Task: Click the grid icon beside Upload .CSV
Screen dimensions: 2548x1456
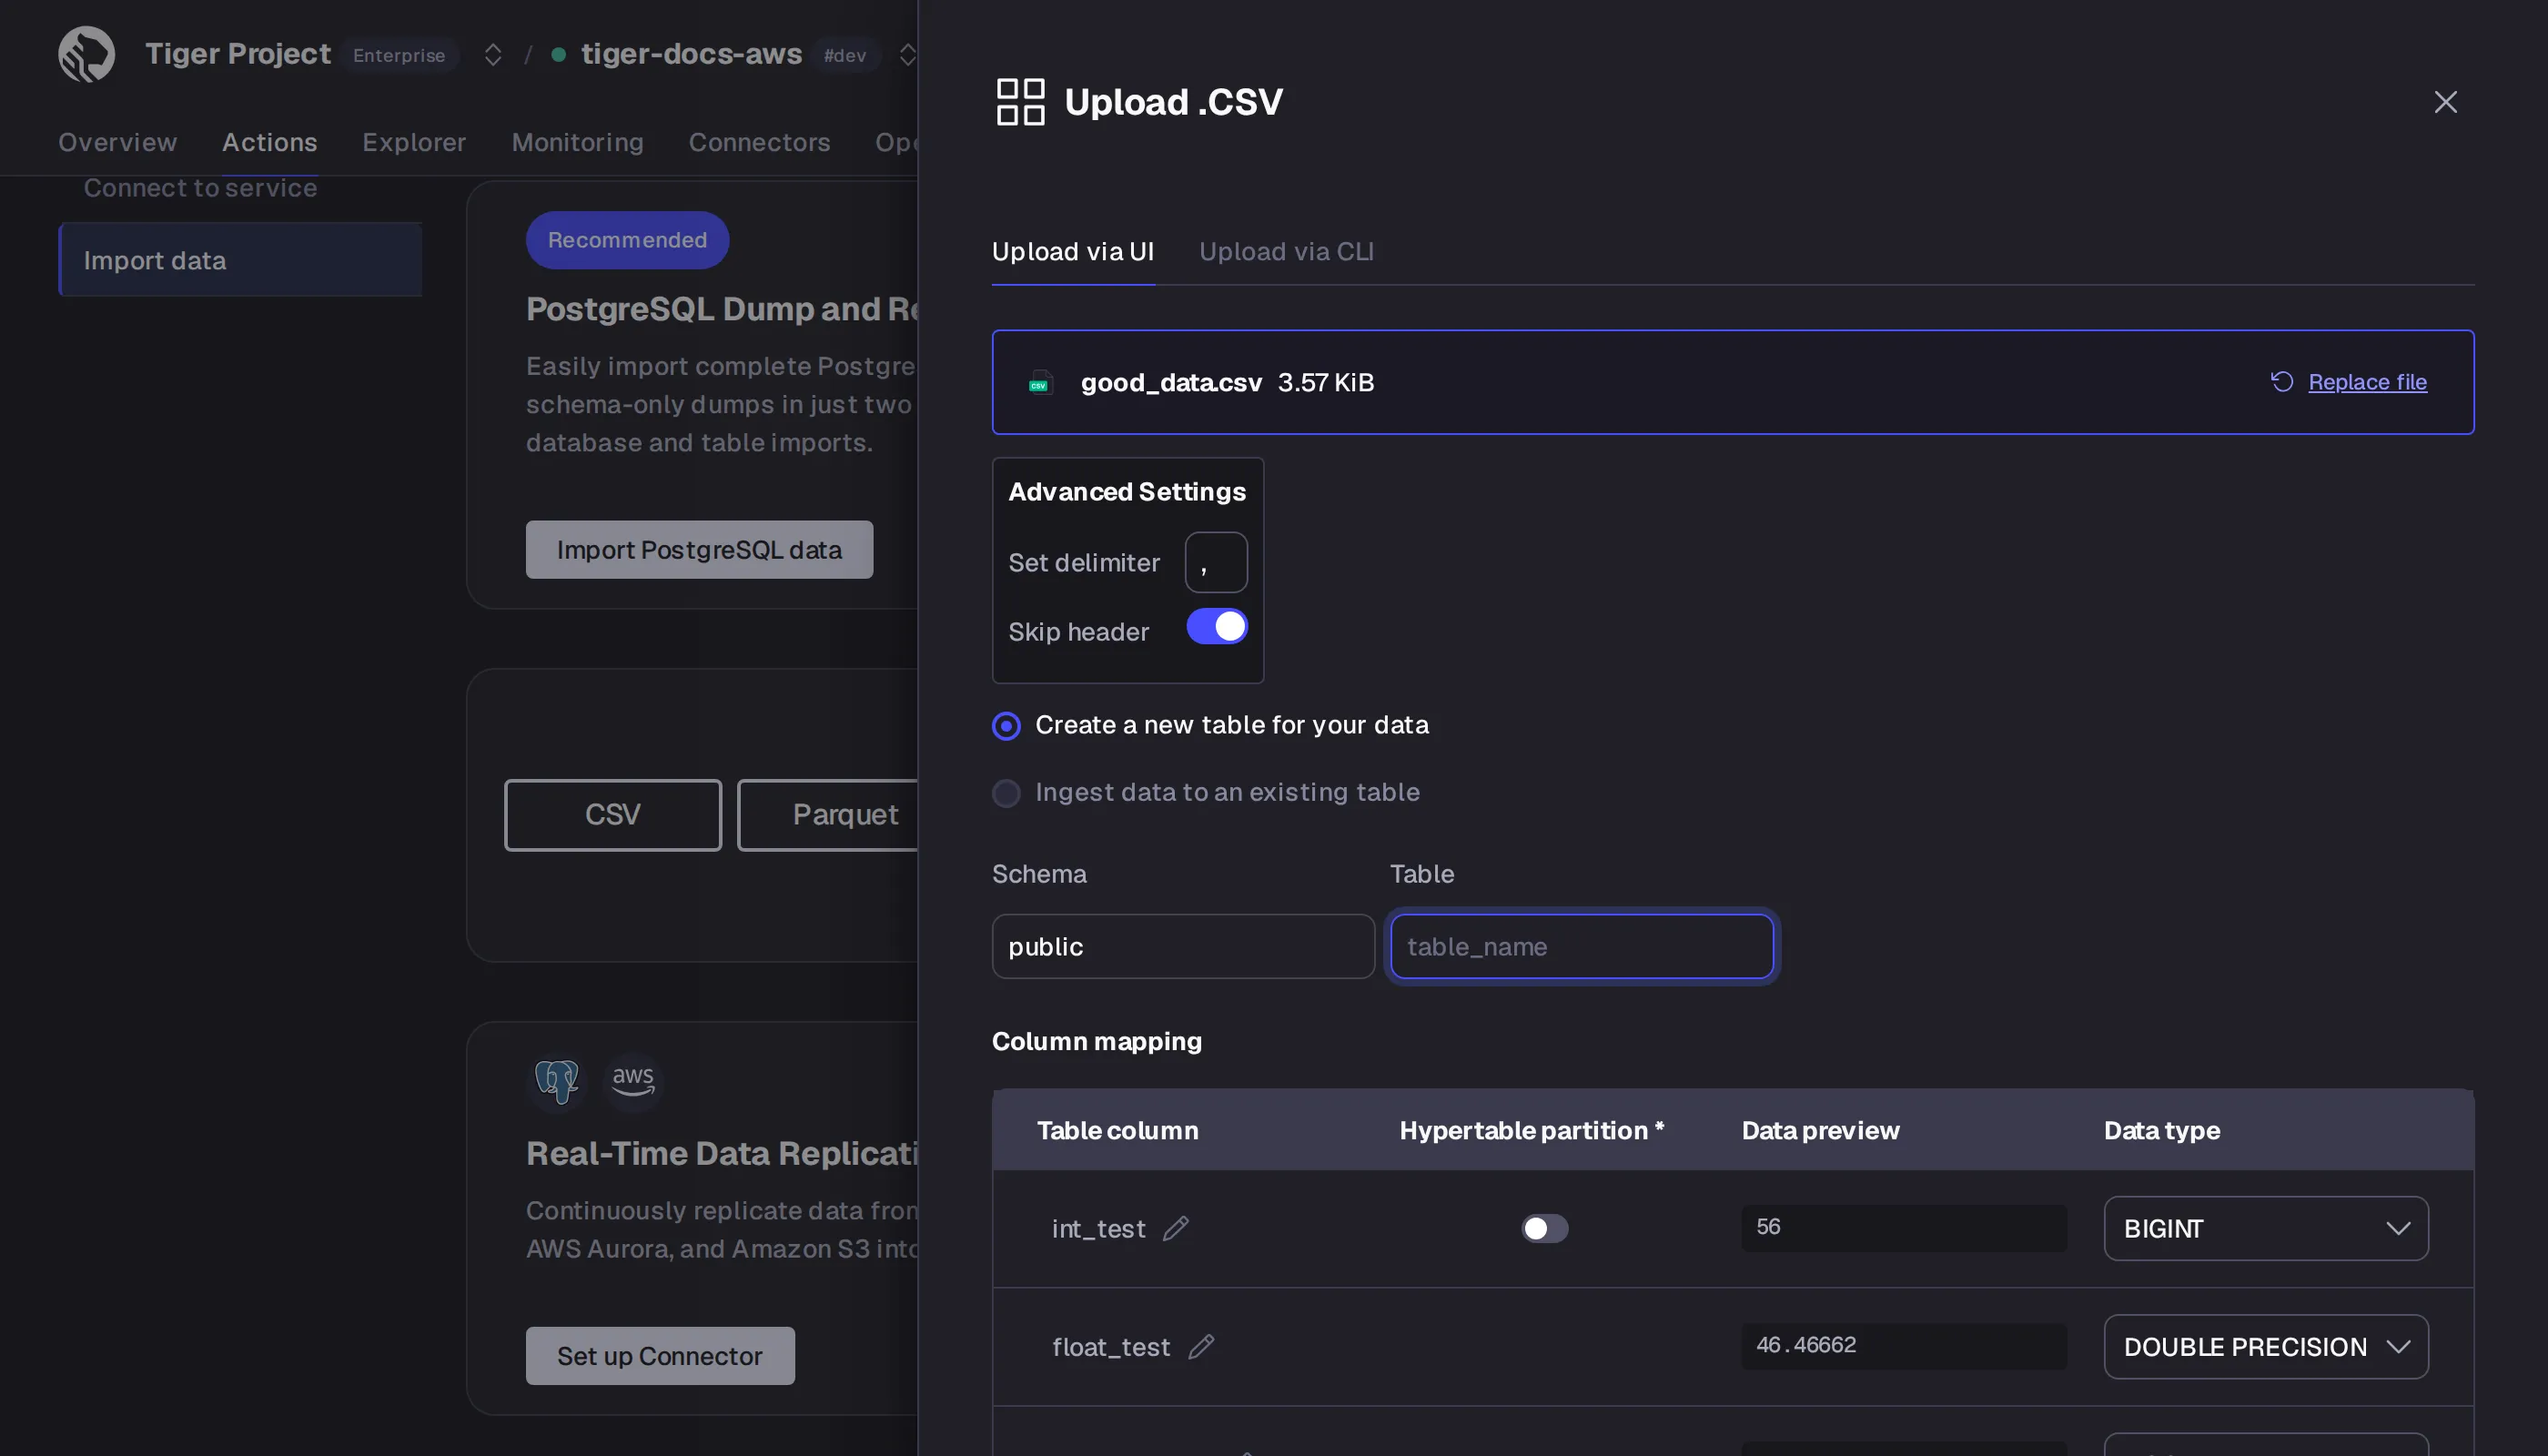Action: click(1020, 102)
